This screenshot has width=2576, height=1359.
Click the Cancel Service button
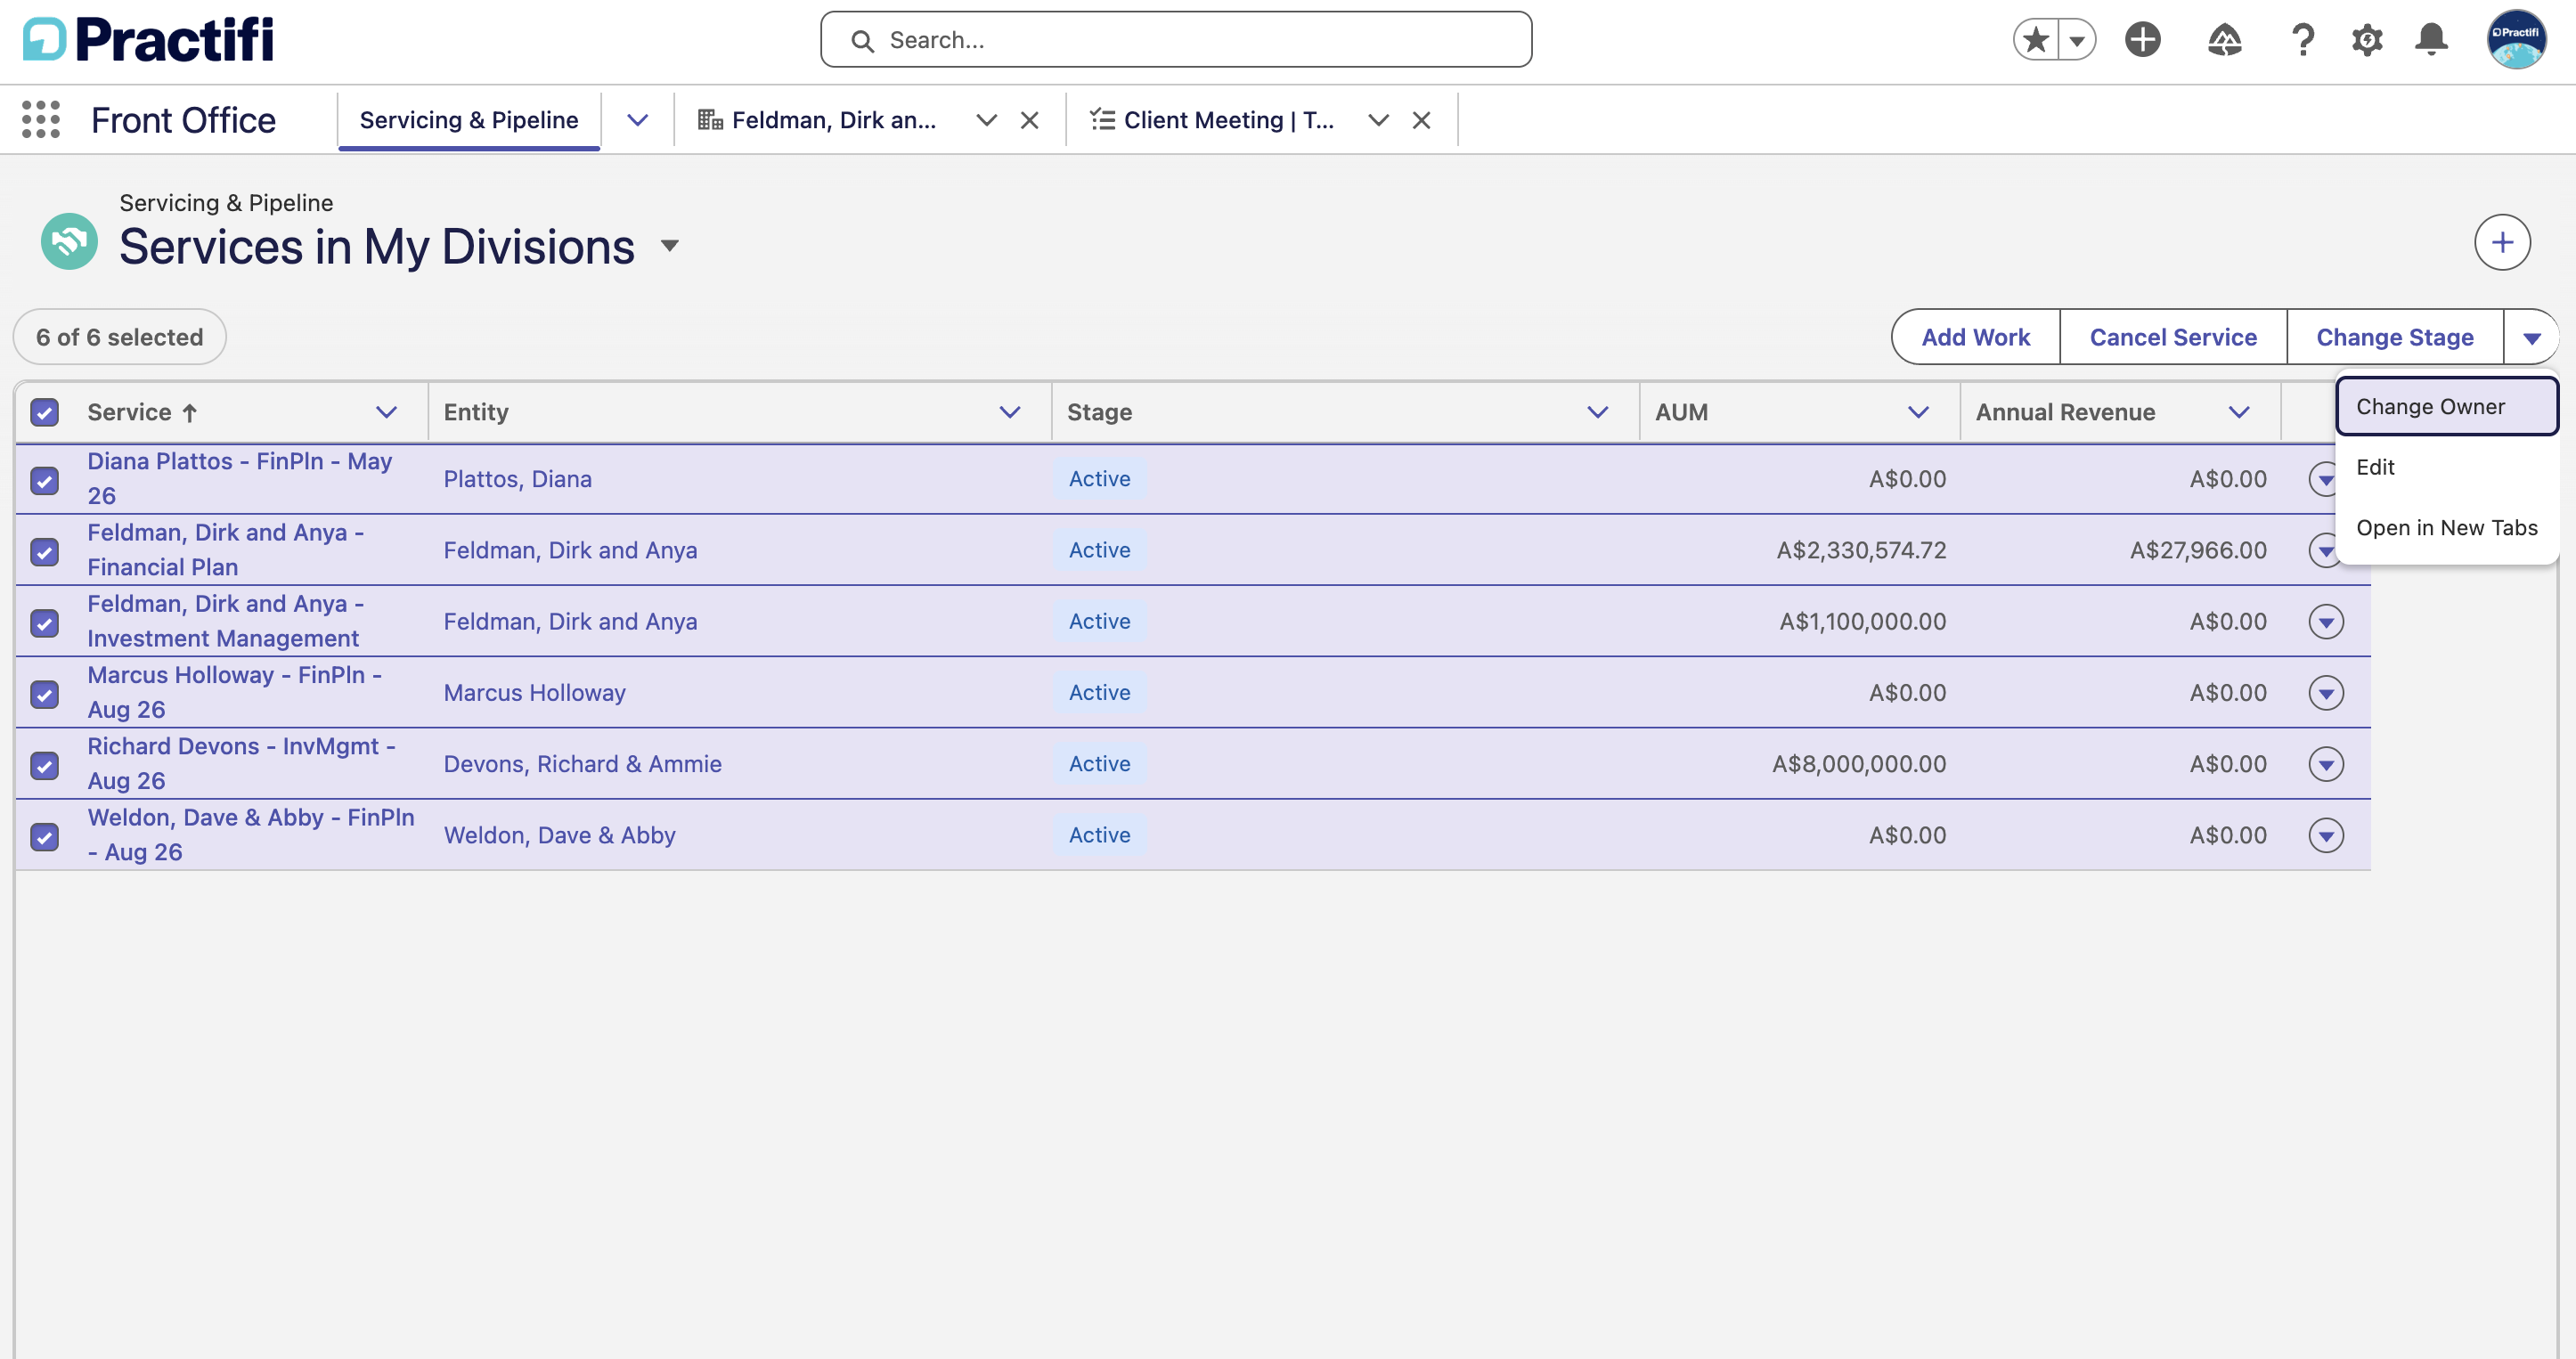(x=2173, y=337)
